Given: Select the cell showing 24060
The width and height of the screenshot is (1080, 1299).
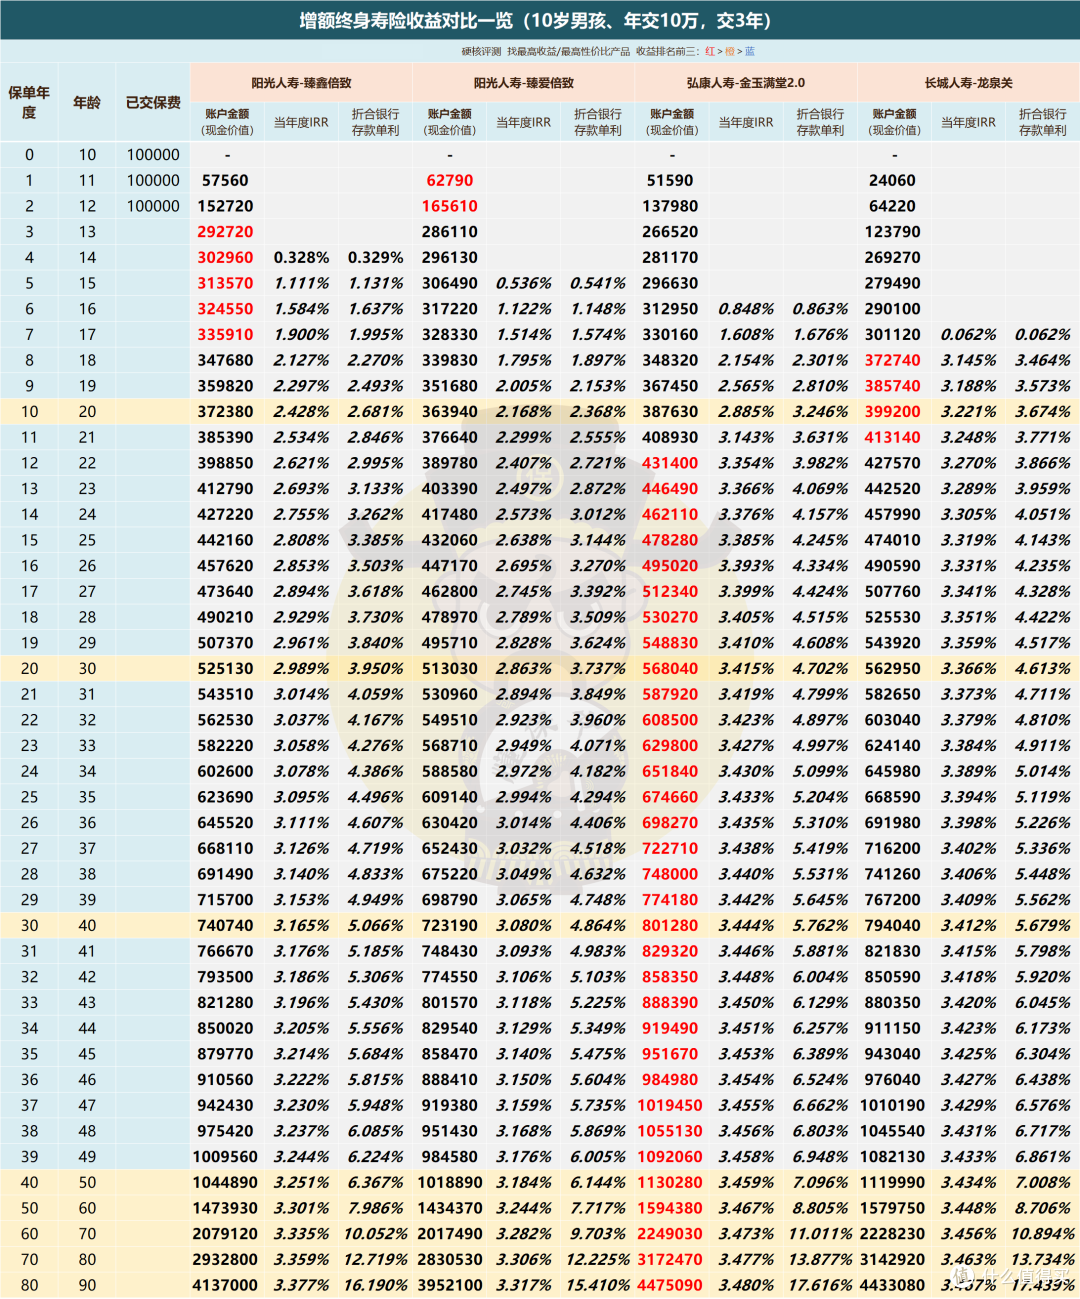Looking at the screenshot, I should (893, 181).
